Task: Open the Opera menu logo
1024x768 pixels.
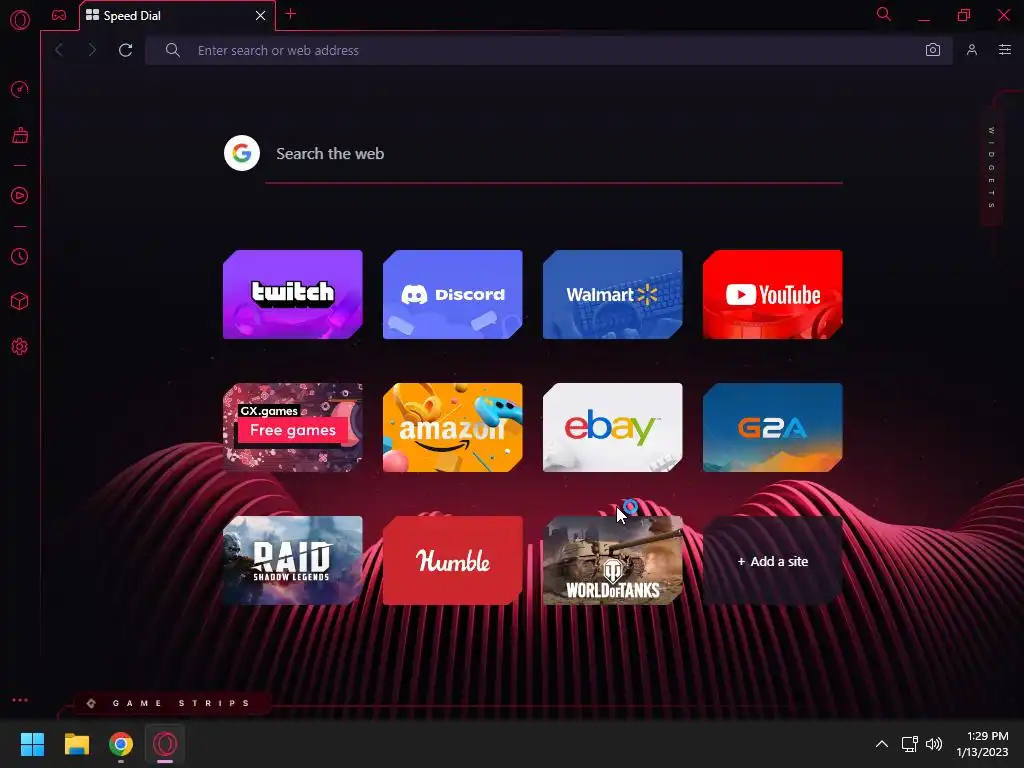Action: [x=20, y=20]
